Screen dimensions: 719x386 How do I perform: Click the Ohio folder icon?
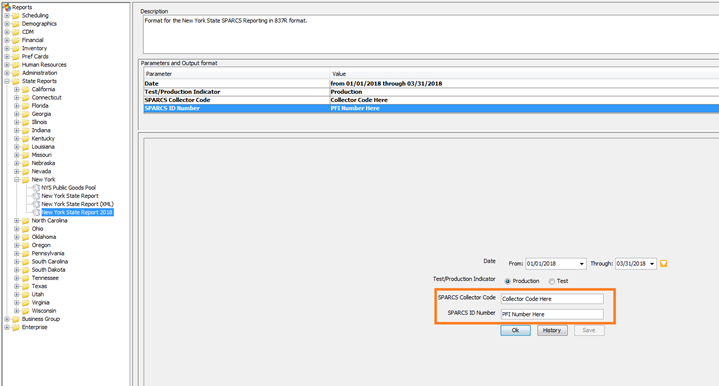pyautogui.click(x=26, y=229)
